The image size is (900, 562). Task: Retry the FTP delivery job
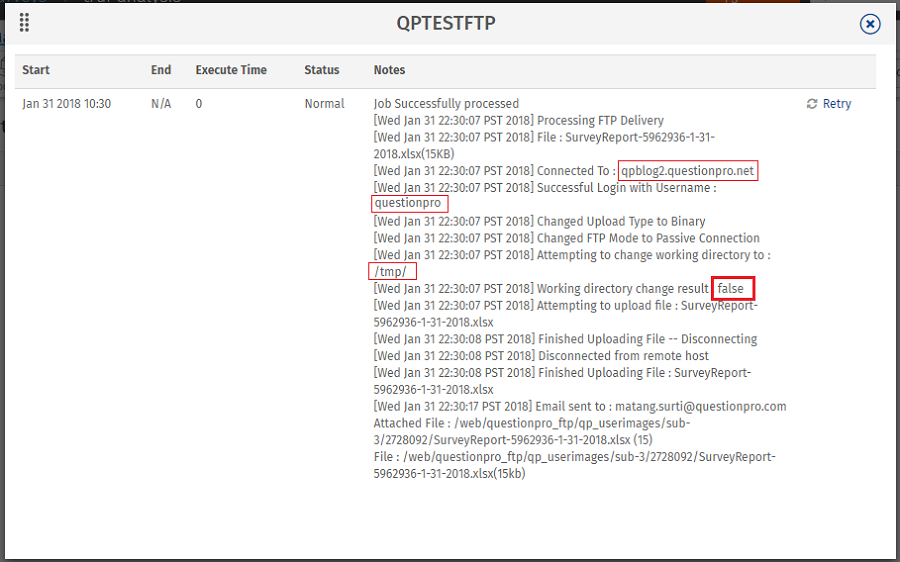[829, 104]
